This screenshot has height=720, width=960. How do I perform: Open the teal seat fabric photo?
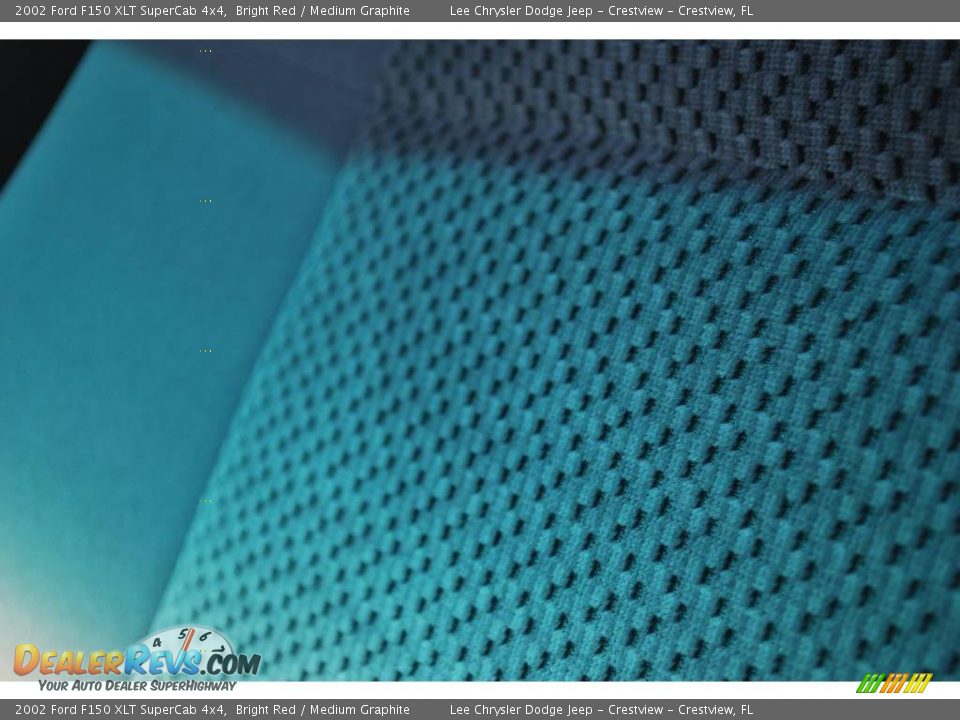[480, 360]
